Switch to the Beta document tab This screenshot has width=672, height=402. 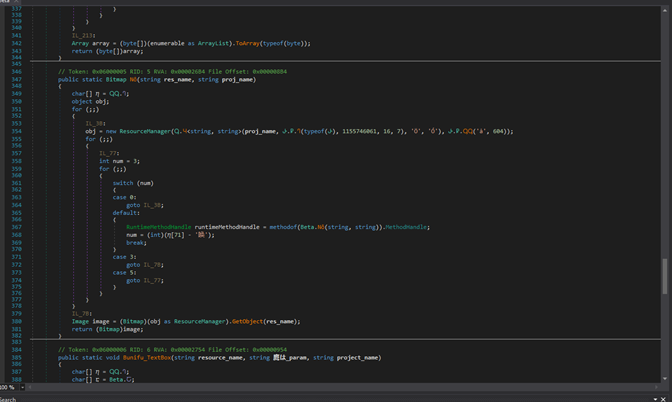tap(5, 2)
